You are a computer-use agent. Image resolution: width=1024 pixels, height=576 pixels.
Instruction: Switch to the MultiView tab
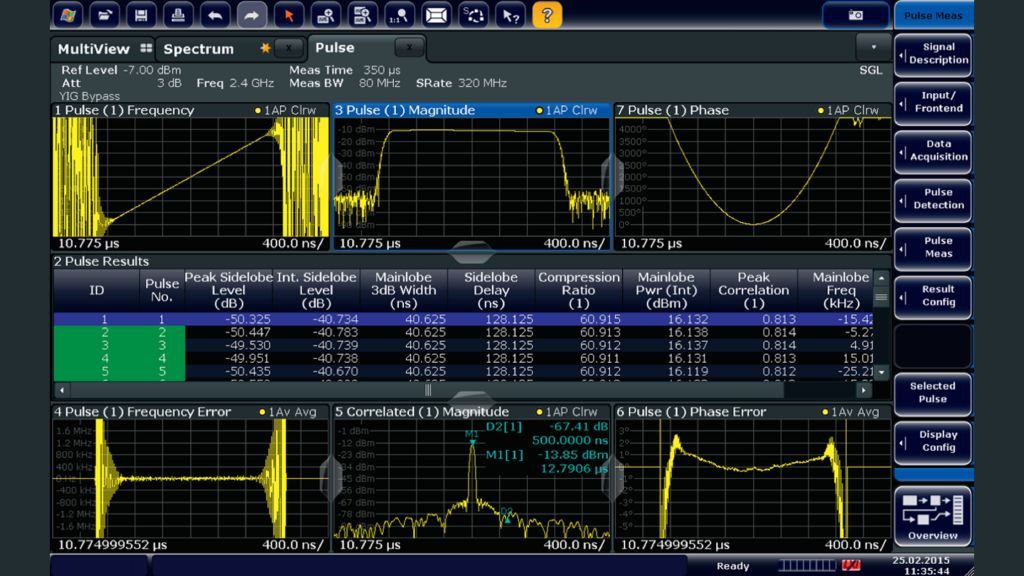[94, 49]
